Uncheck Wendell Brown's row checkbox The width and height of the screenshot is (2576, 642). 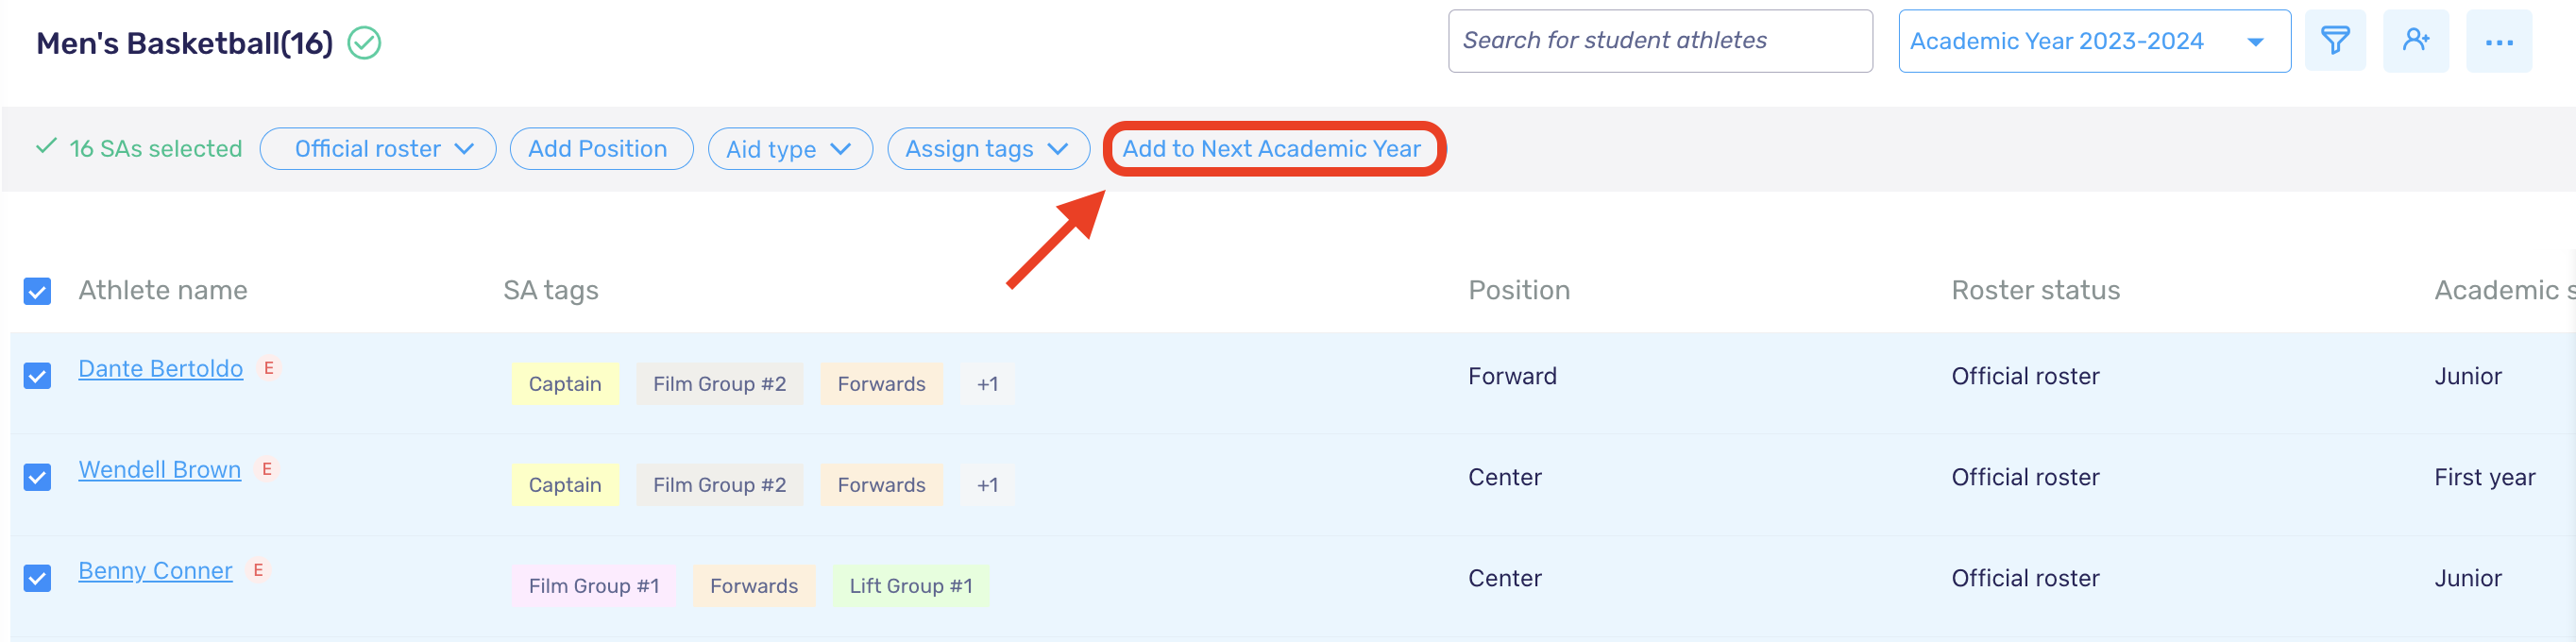click(38, 477)
